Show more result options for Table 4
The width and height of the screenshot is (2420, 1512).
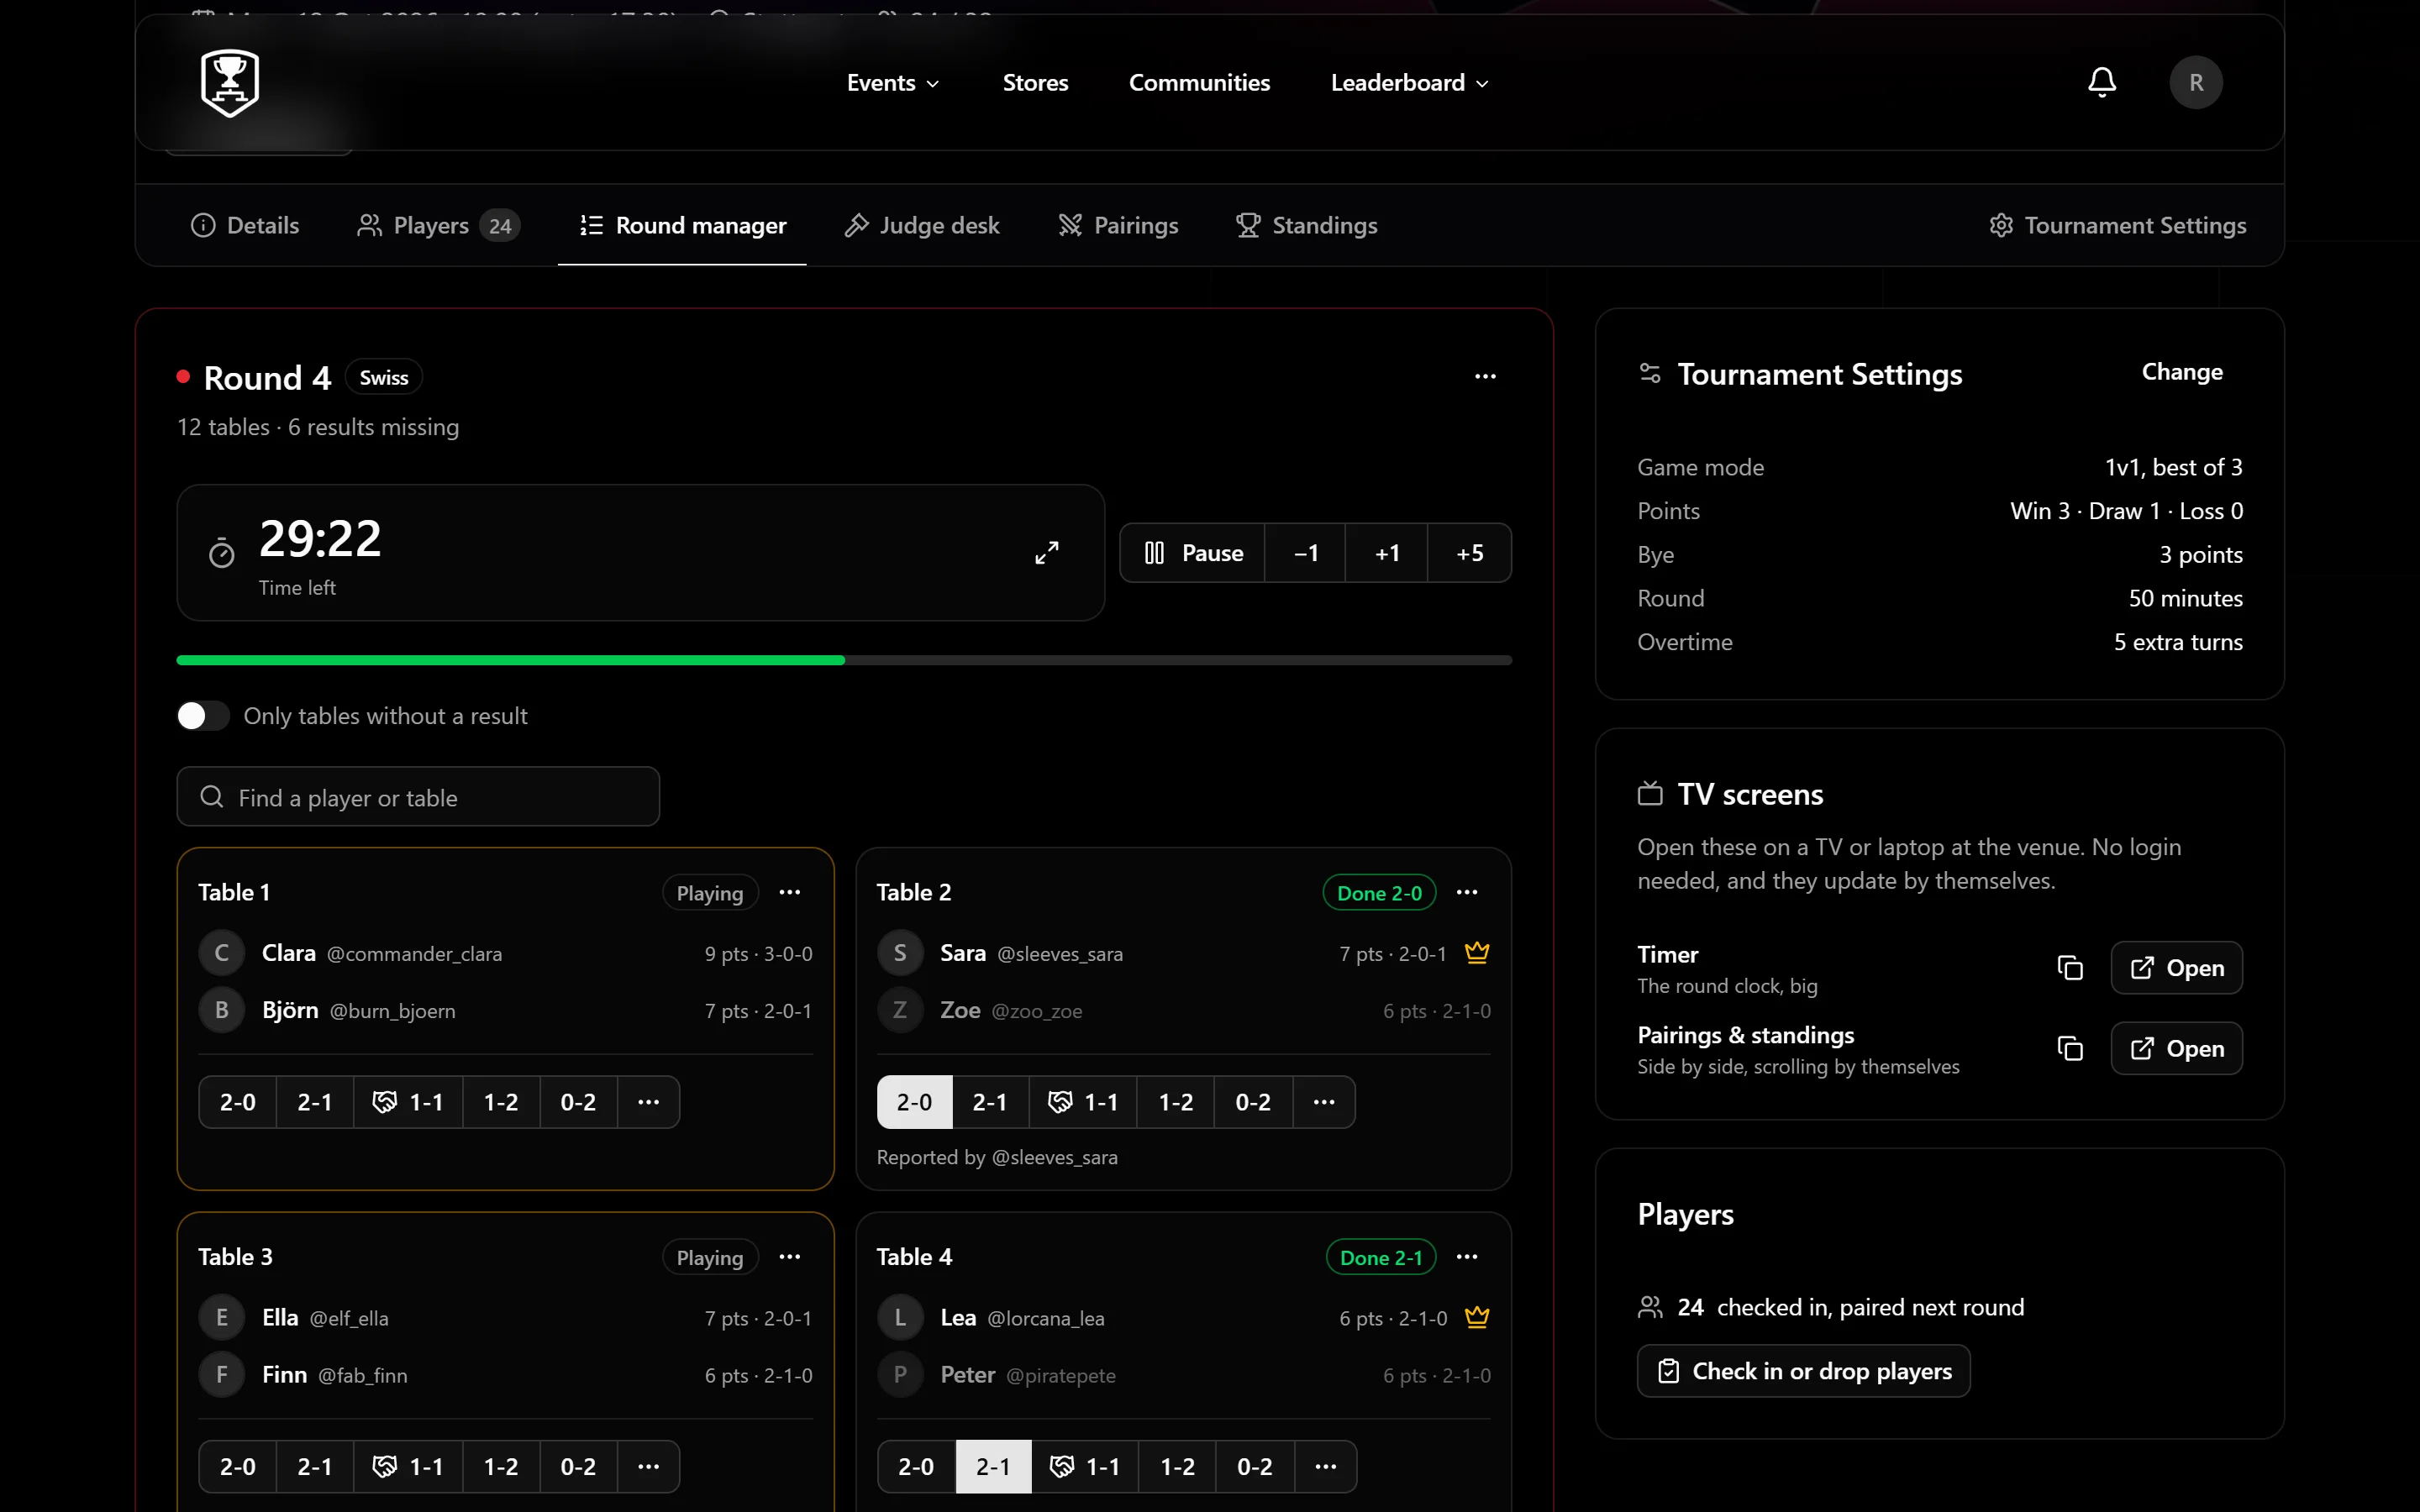[1325, 1467]
